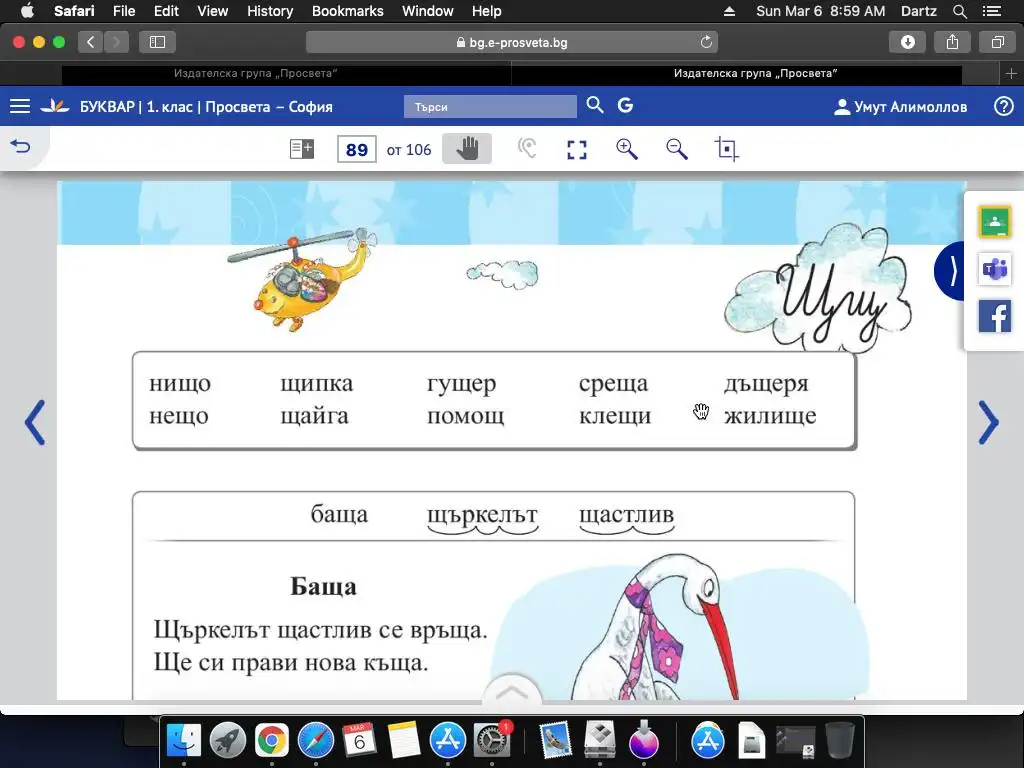Open the Bookmarks menu

pos(347,11)
